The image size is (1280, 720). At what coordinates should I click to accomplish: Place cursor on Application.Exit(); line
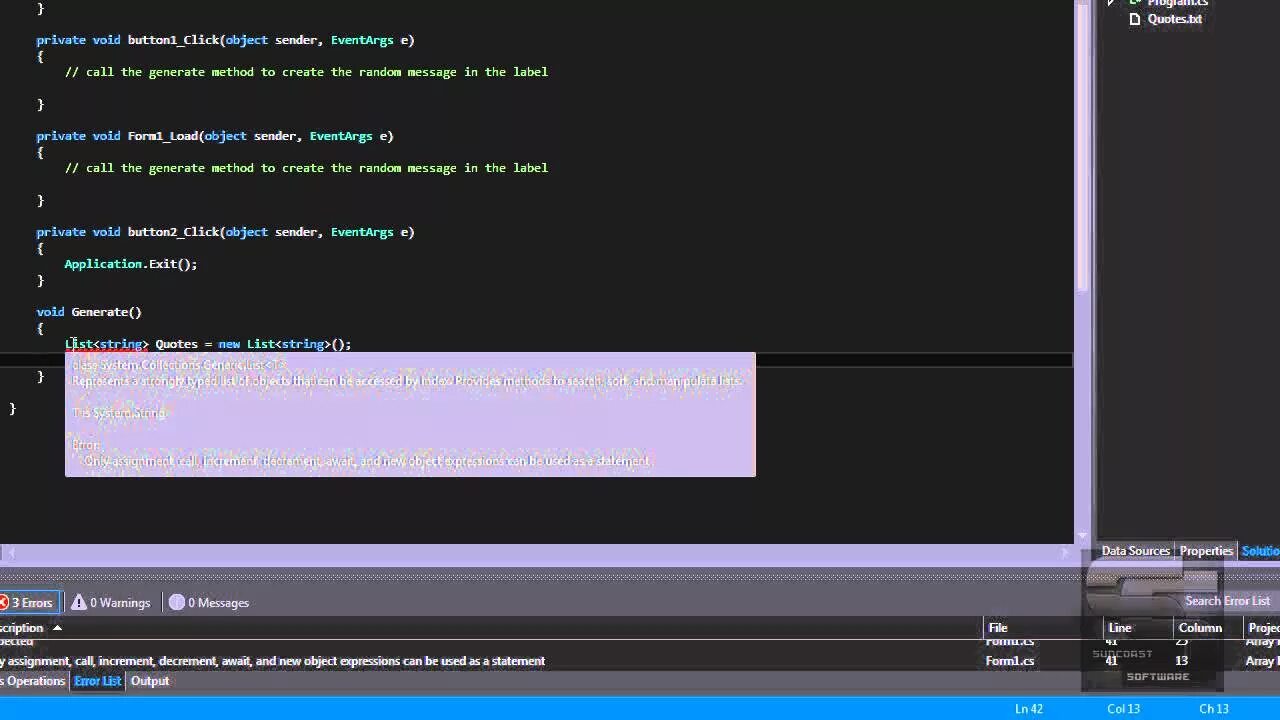coord(131,264)
